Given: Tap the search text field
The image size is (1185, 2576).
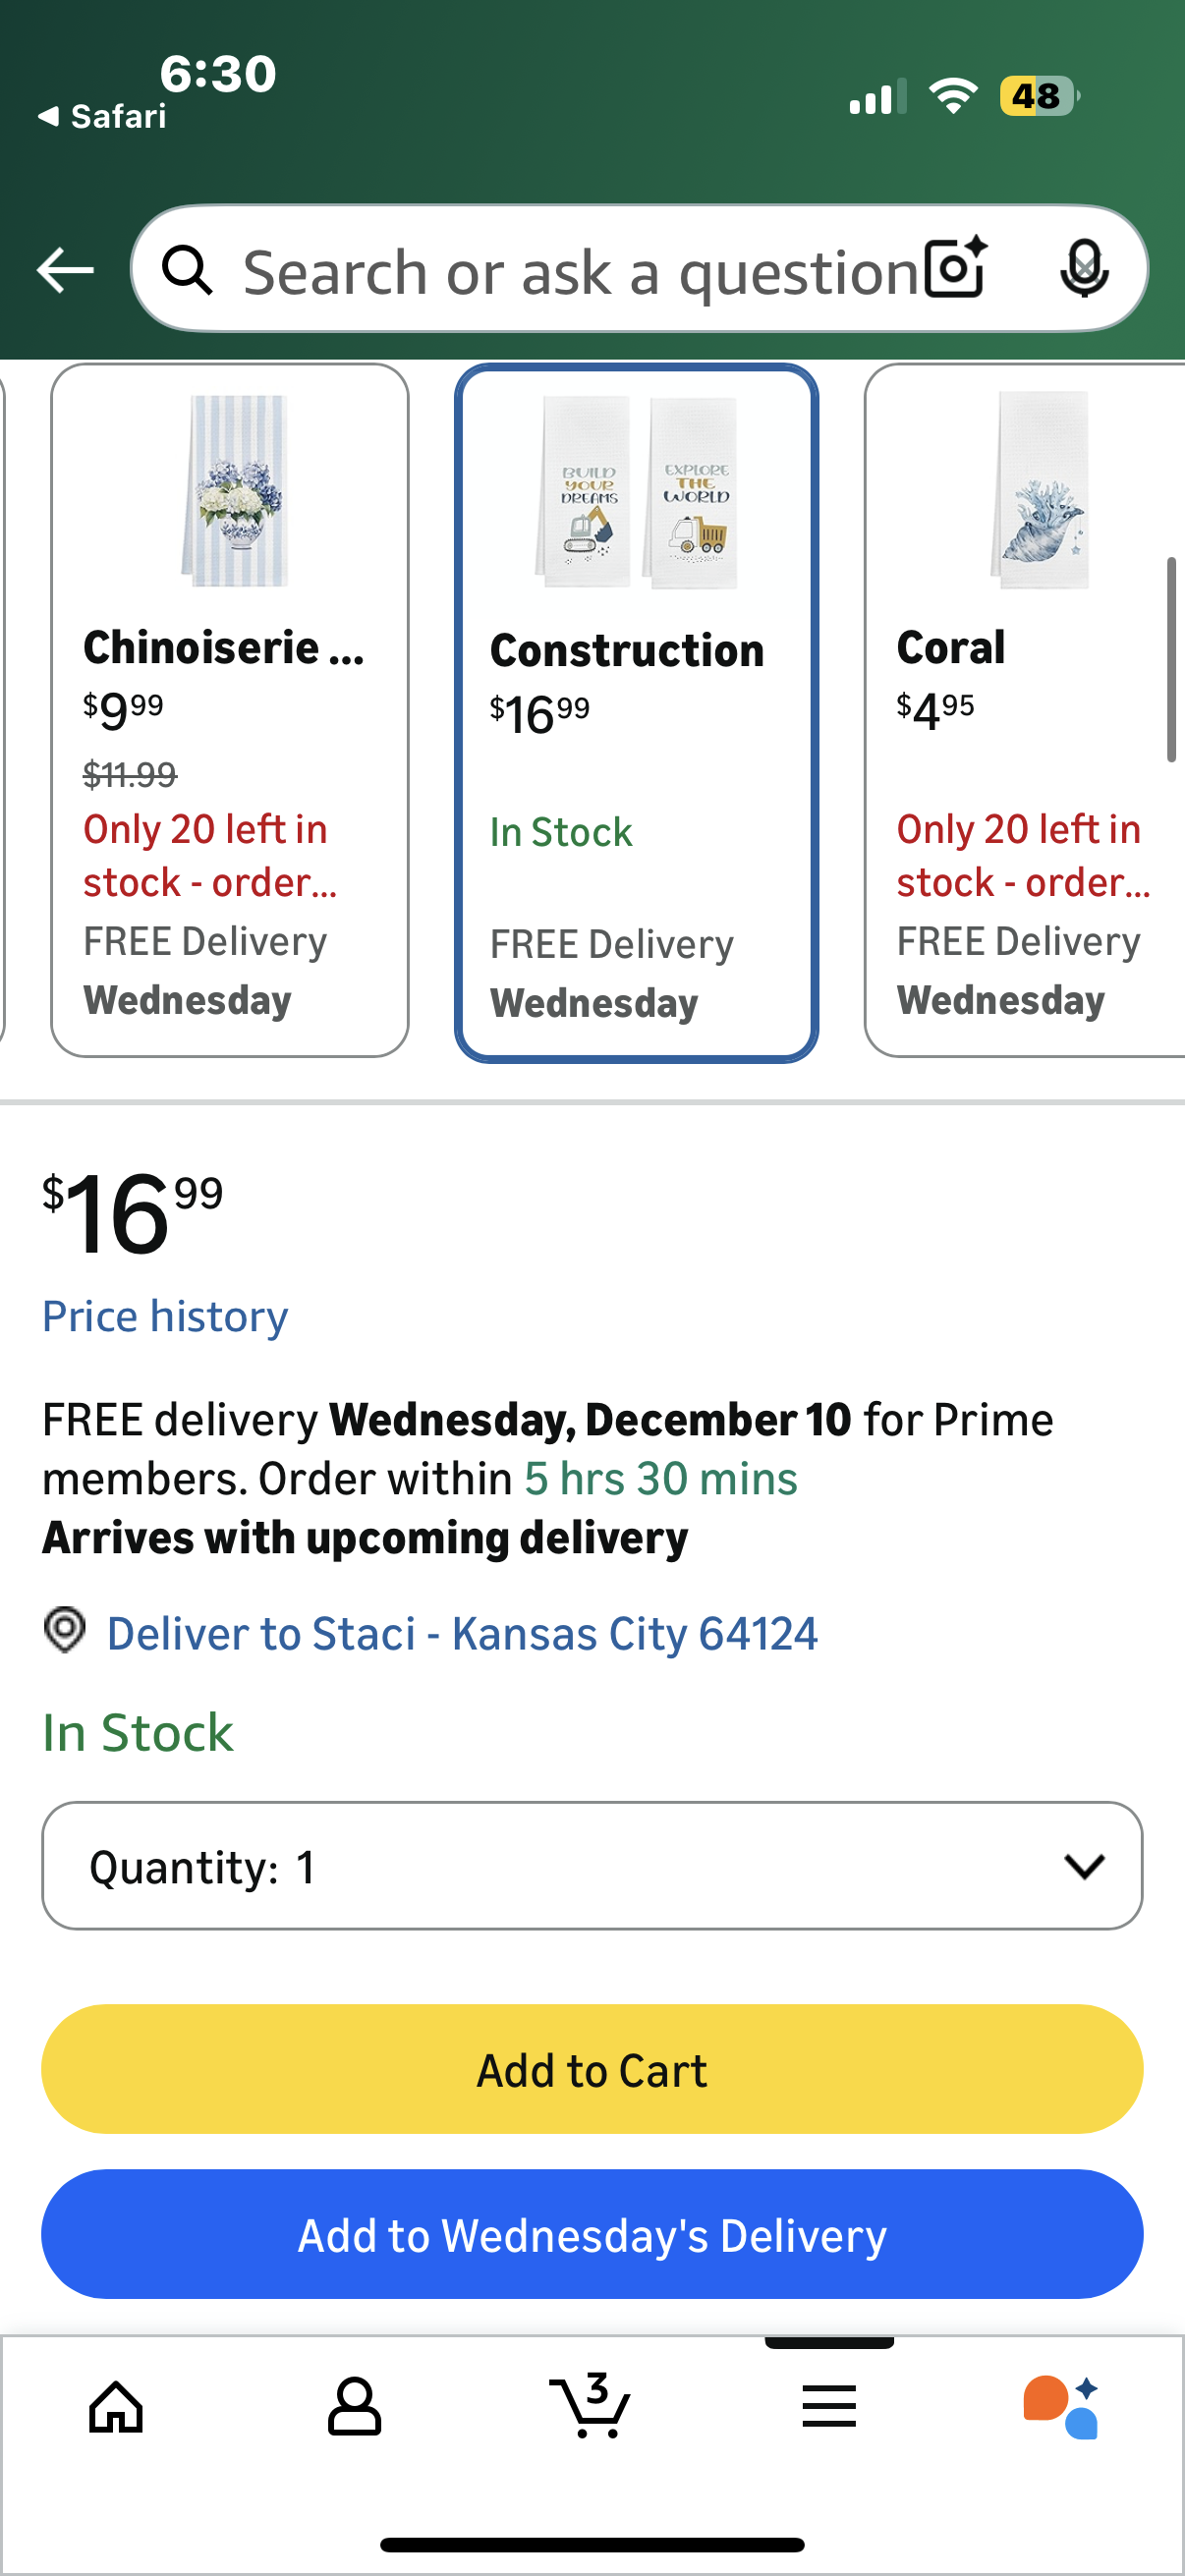Looking at the screenshot, I should tap(580, 272).
